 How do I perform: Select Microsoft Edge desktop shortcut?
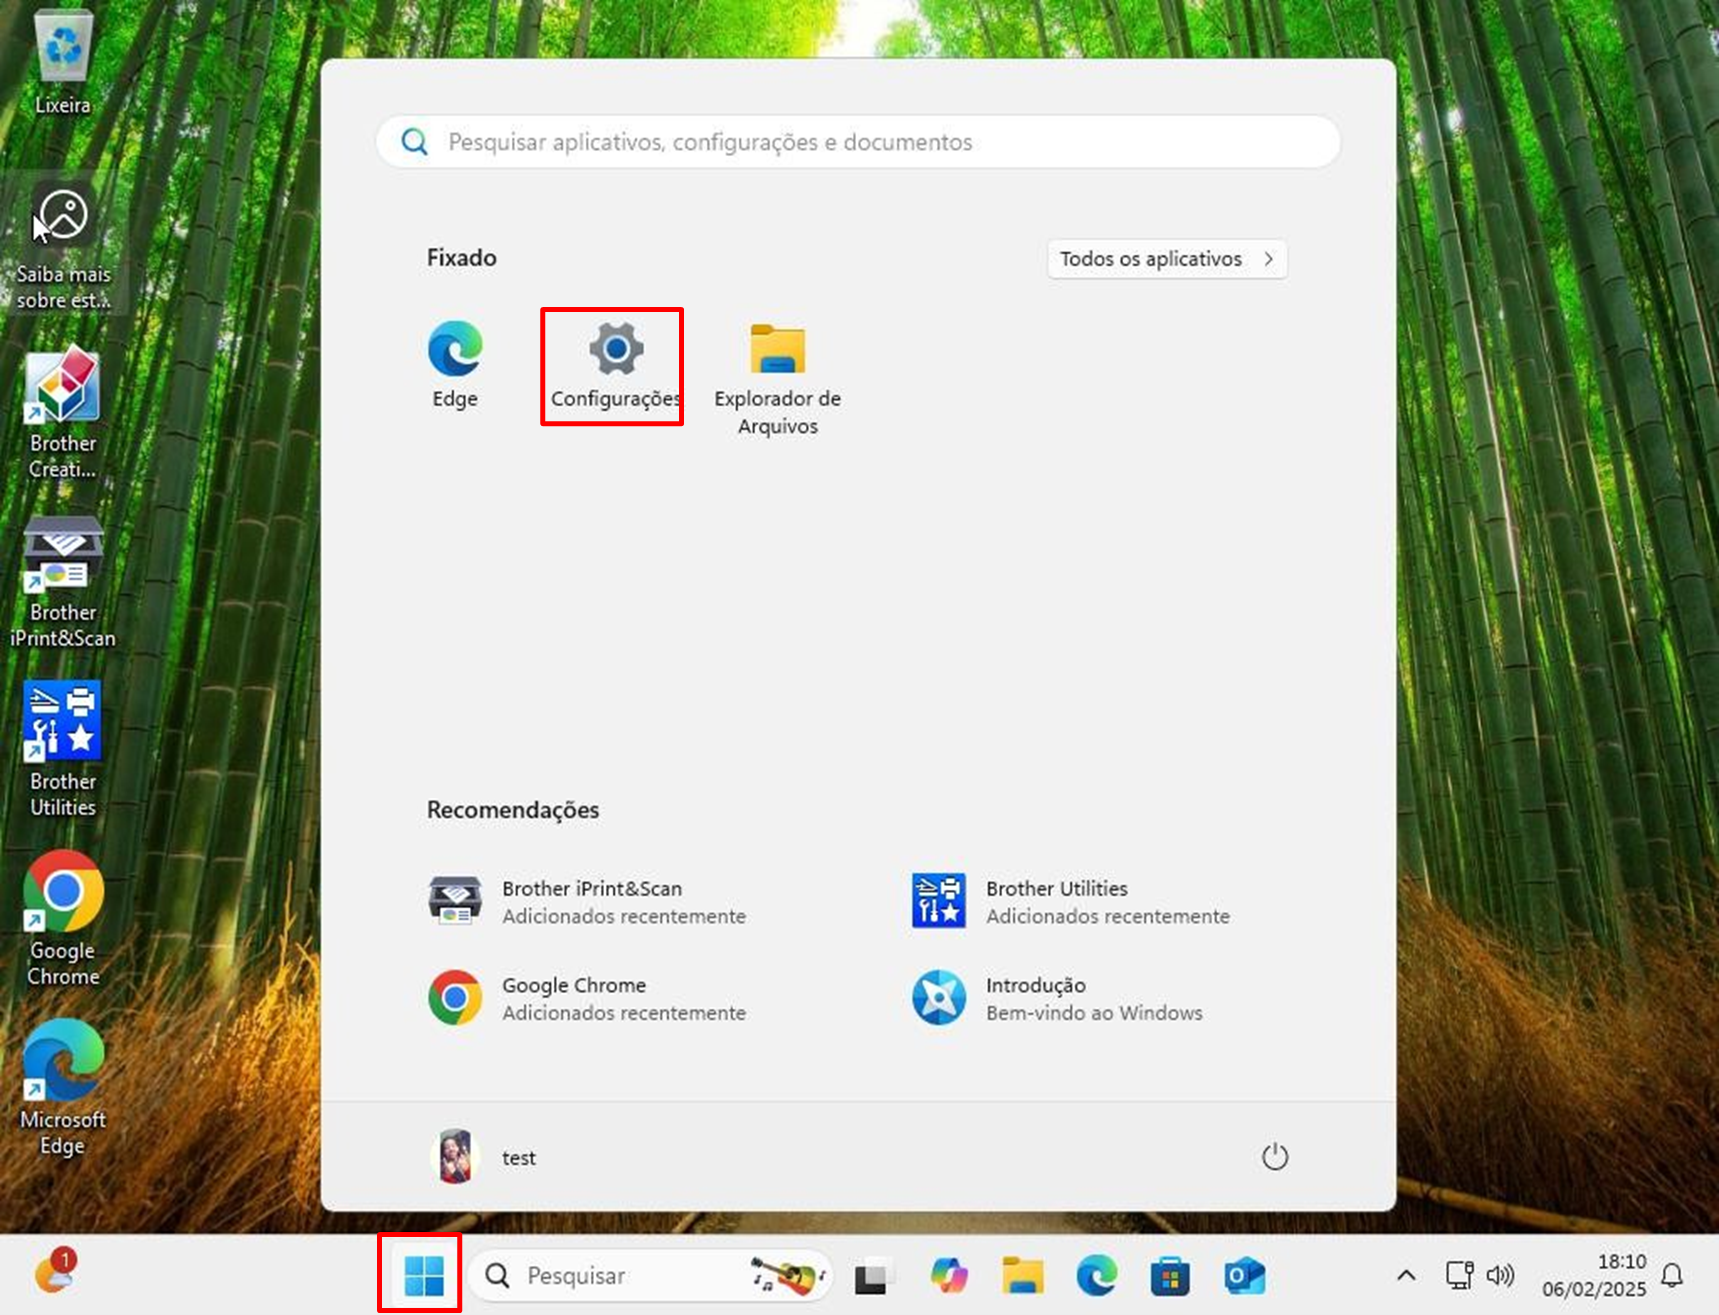click(63, 1088)
